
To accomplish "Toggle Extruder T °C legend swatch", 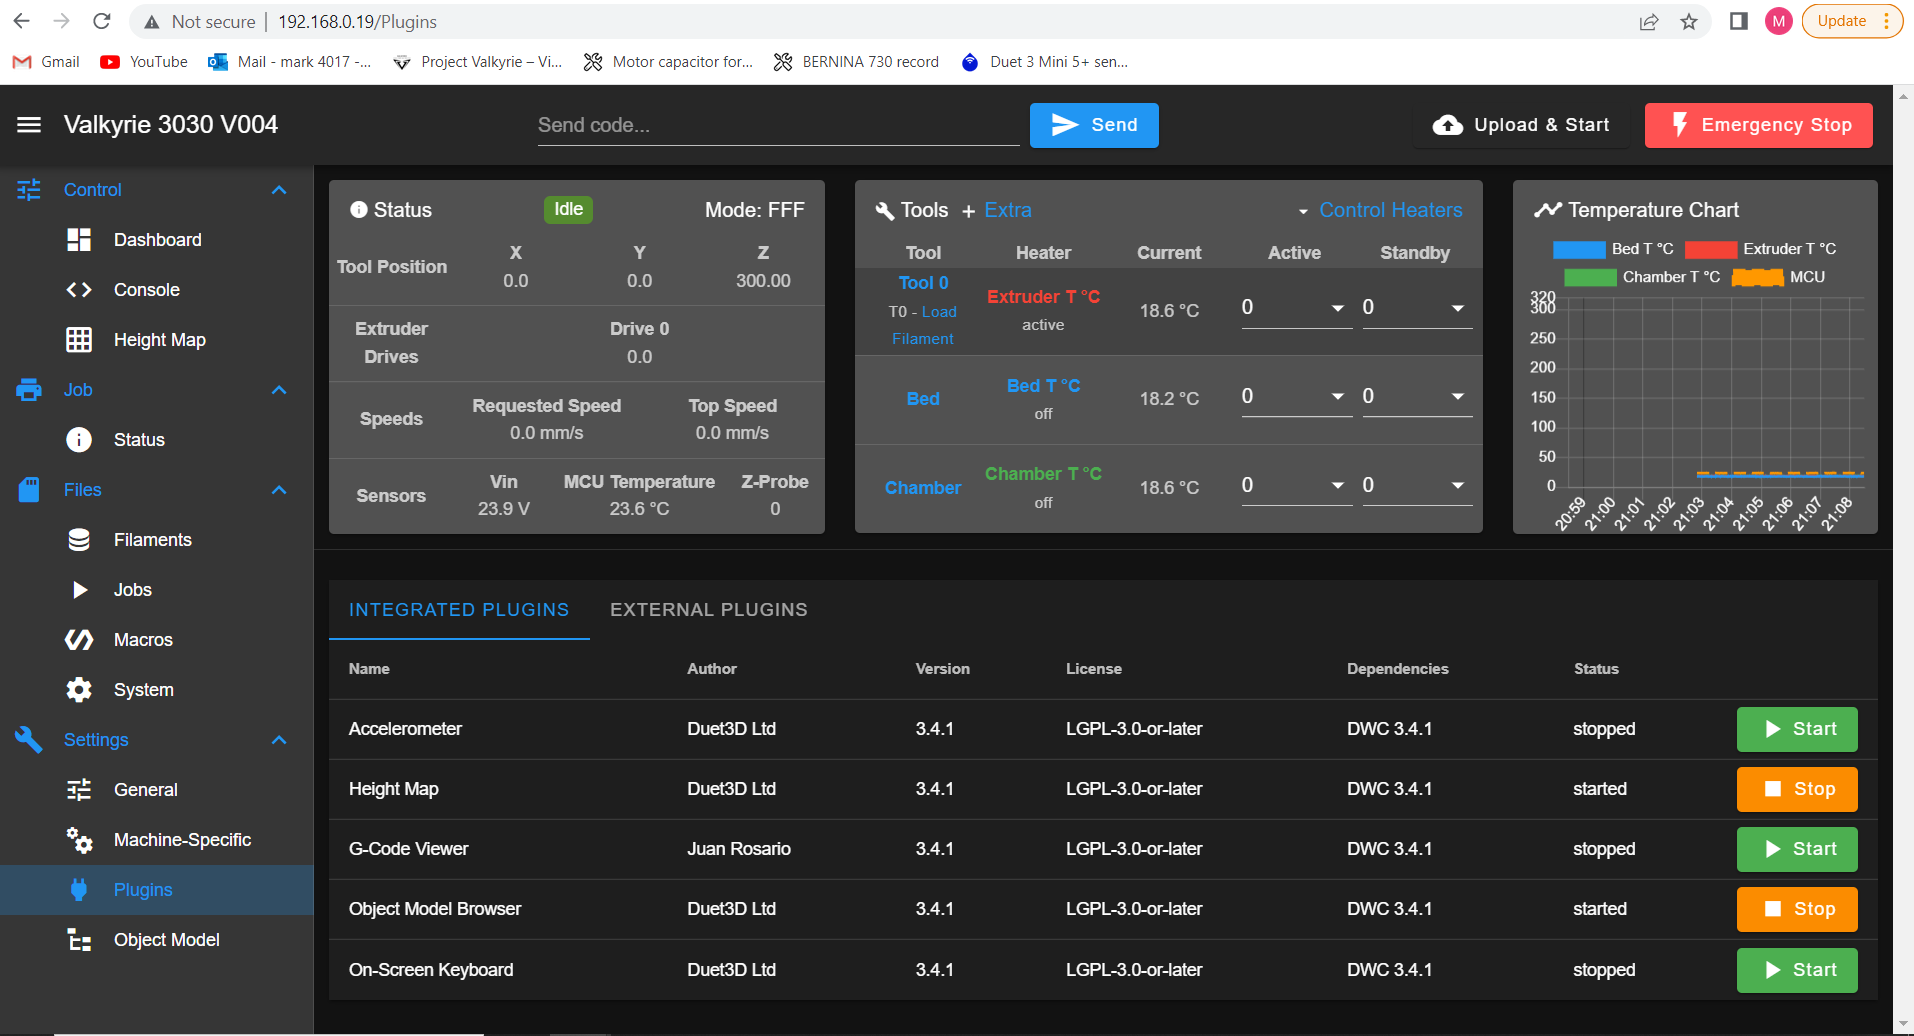I will pyautogui.click(x=1710, y=249).
